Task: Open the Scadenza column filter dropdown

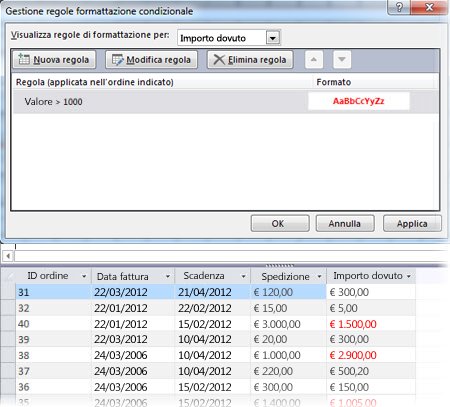Action: [244, 276]
